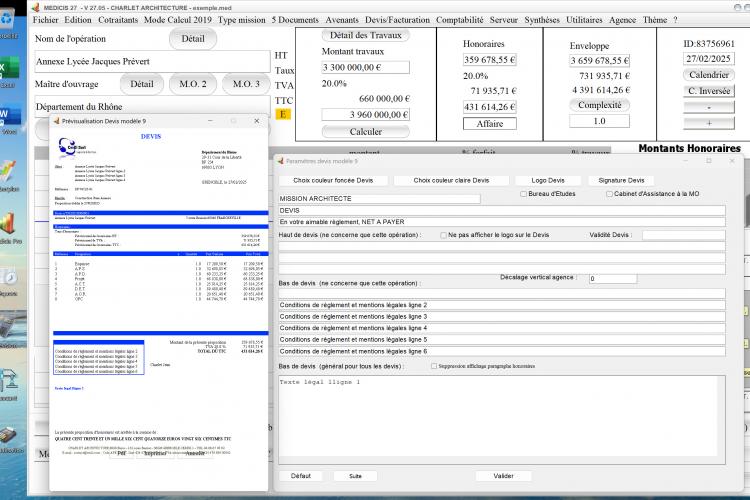This screenshot has height=500, width=750.
Task: Open the Comptabilité menu
Action: point(459,20)
